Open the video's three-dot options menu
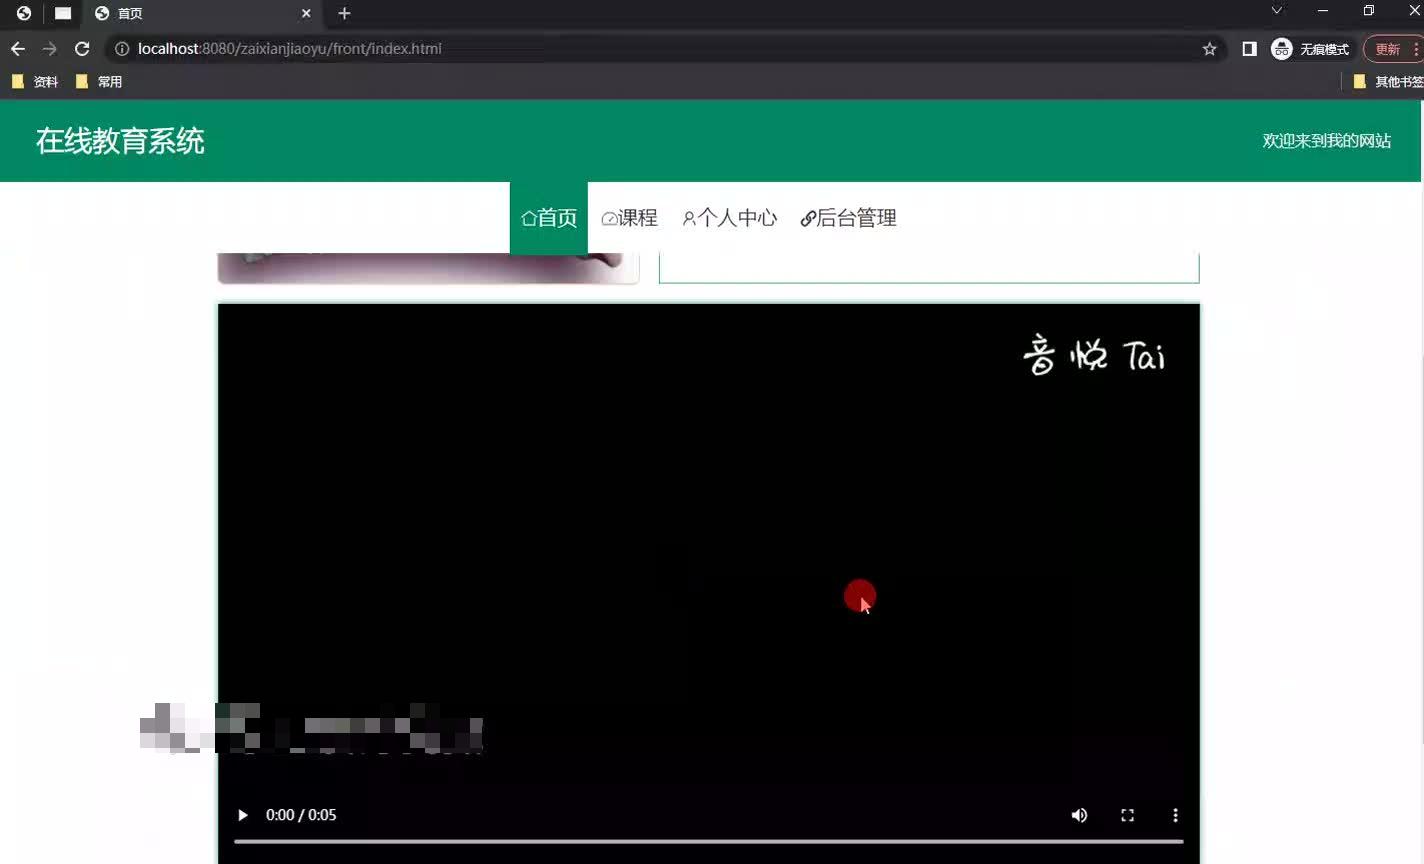1424x864 pixels. click(1175, 815)
